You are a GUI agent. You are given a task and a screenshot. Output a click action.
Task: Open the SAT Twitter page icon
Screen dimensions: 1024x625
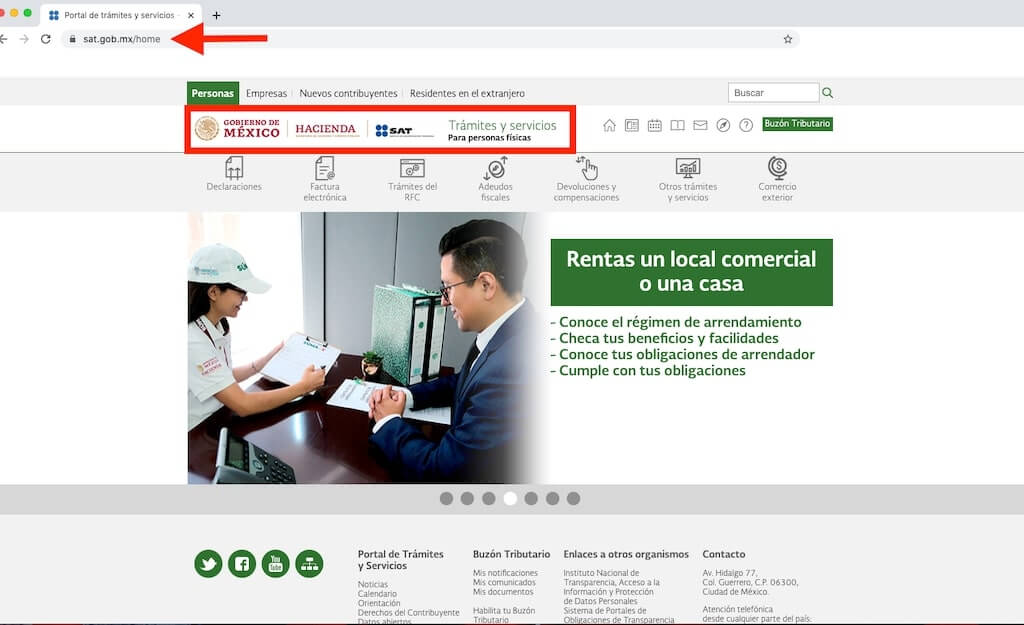tap(208, 564)
